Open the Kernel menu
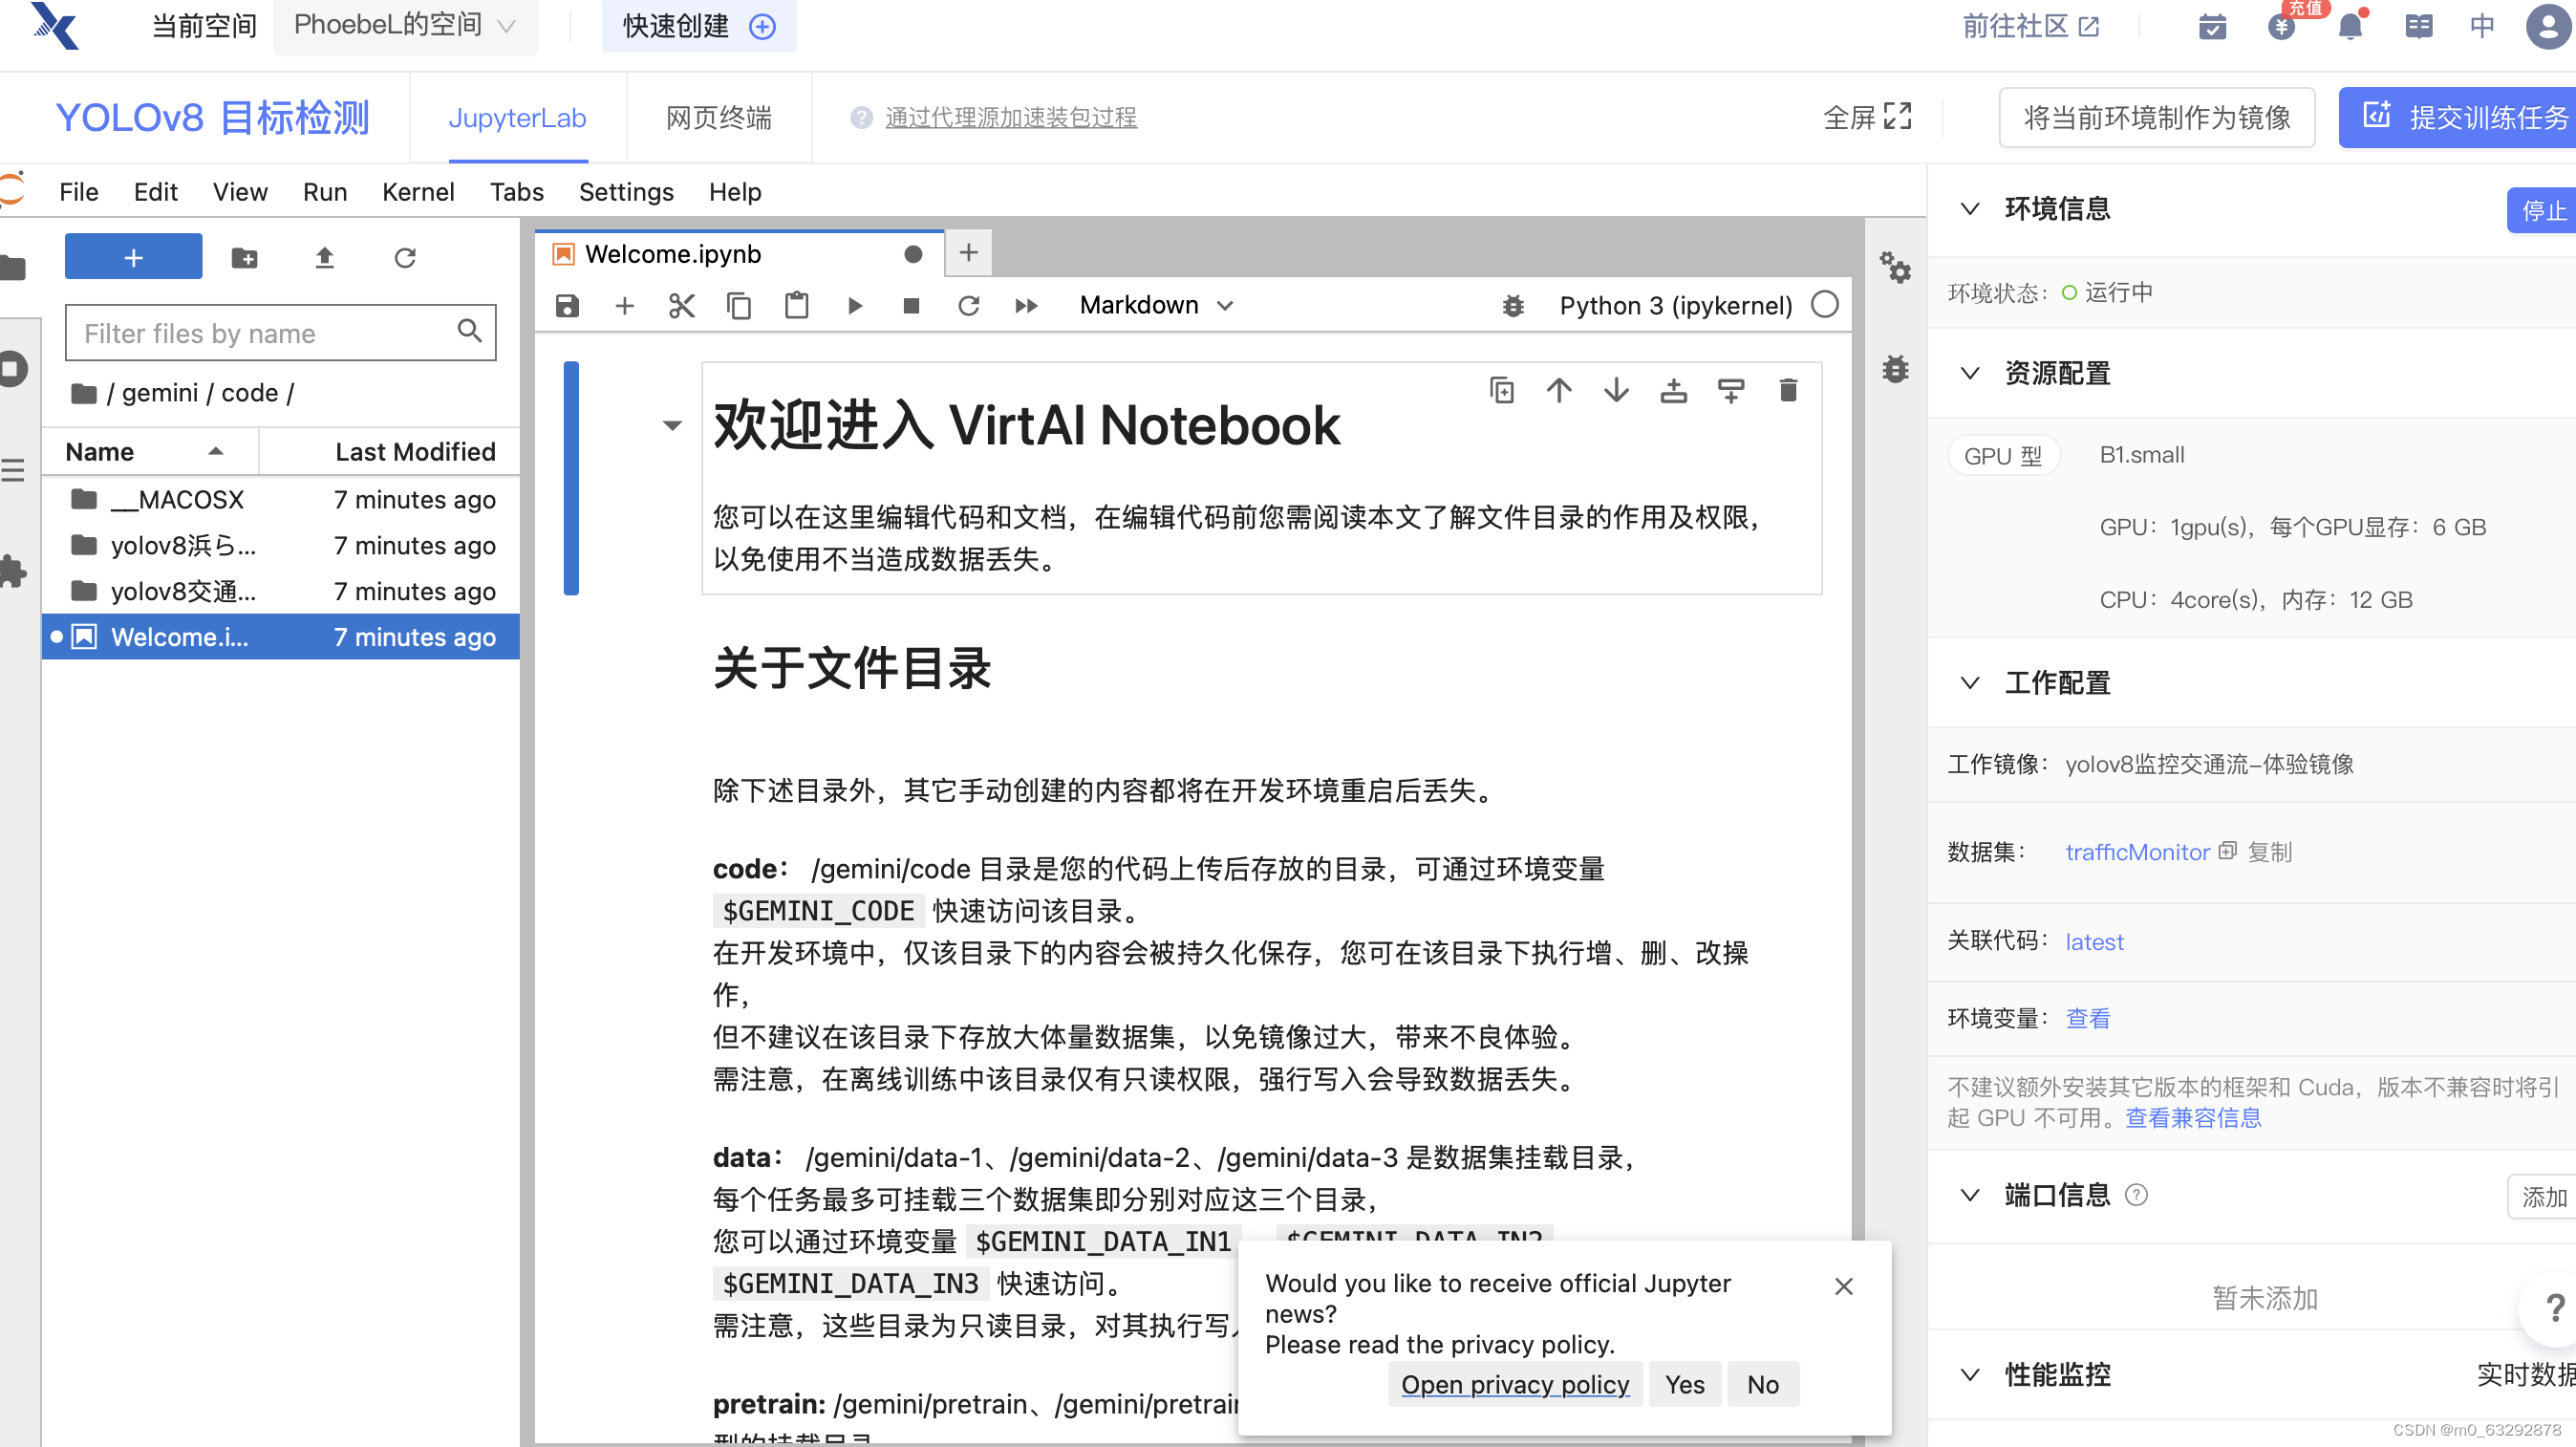Screen dimensions: 2576x1447 coord(418,191)
